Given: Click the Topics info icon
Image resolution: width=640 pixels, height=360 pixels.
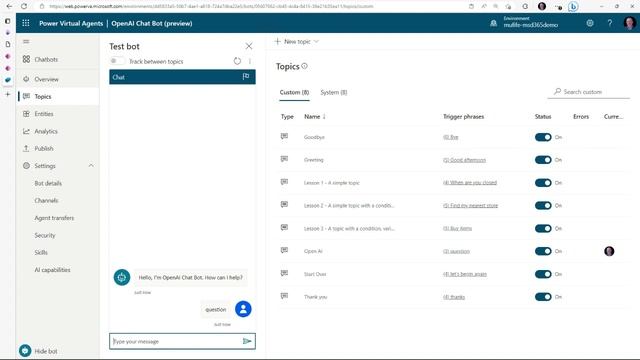Looking at the screenshot, I should [304, 66].
